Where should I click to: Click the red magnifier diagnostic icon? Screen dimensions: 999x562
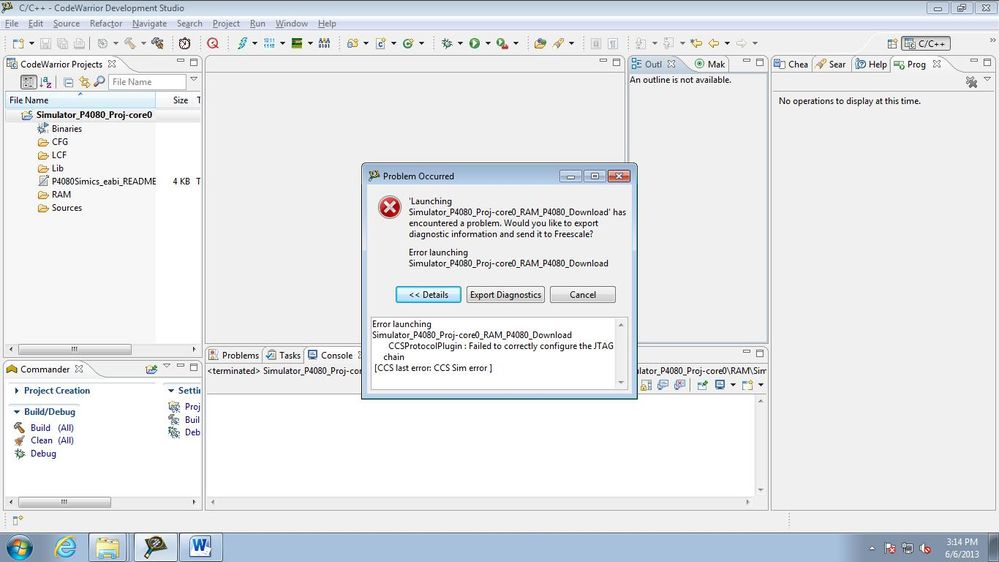point(213,43)
